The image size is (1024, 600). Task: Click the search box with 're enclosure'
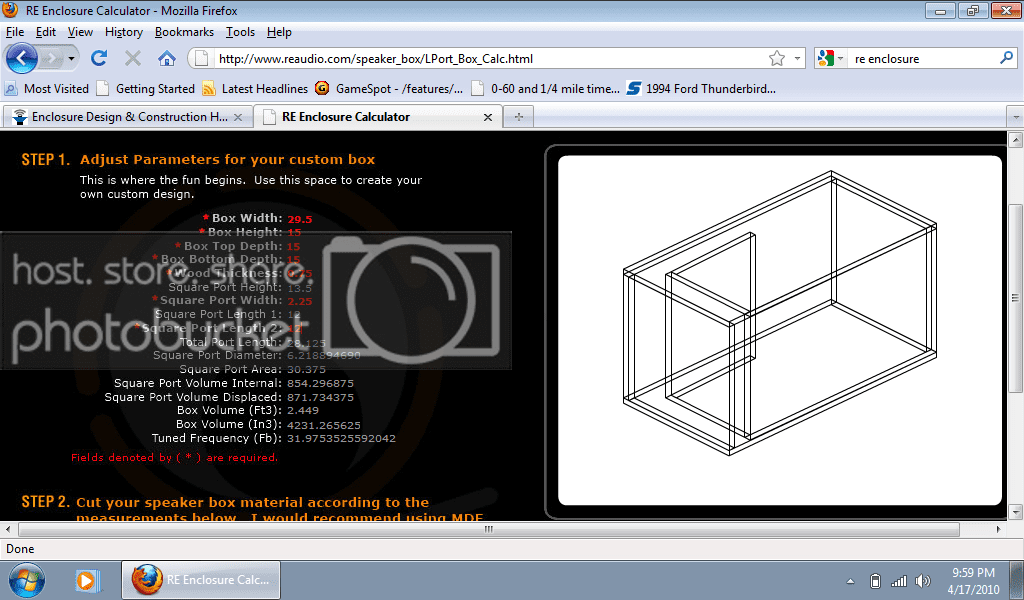point(922,59)
